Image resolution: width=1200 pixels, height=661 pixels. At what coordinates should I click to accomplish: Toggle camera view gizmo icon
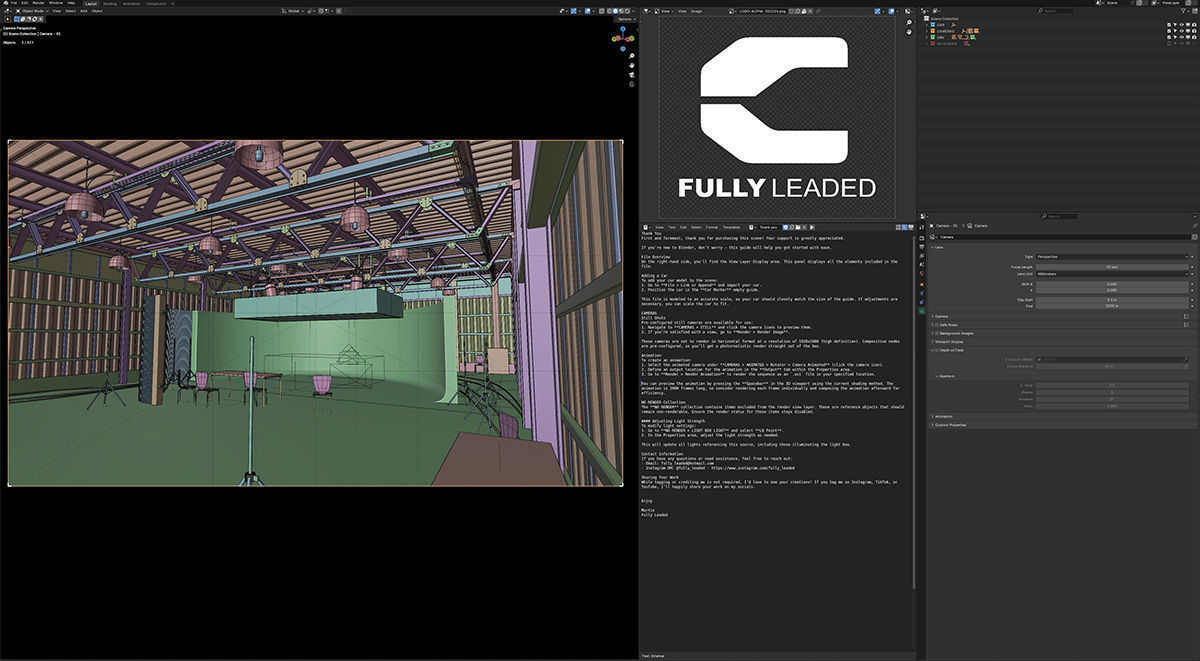point(631,75)
